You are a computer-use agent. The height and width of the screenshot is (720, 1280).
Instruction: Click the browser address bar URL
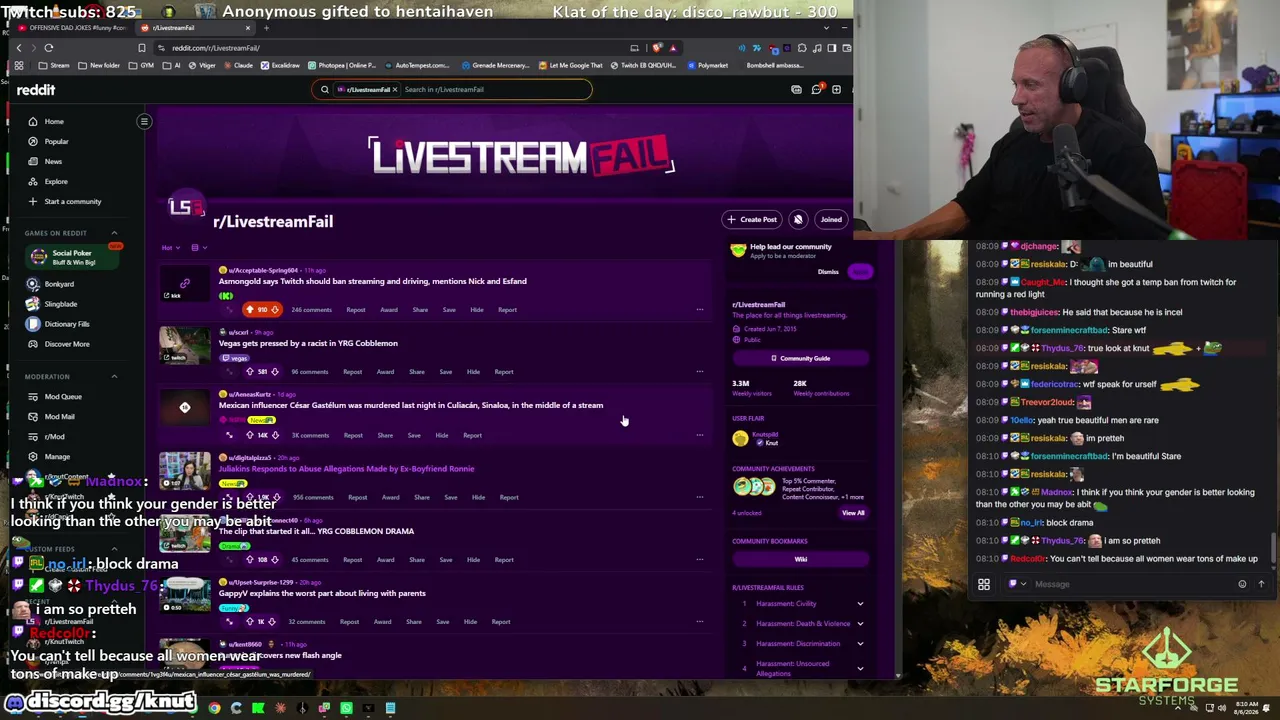[x=215, y=48]
